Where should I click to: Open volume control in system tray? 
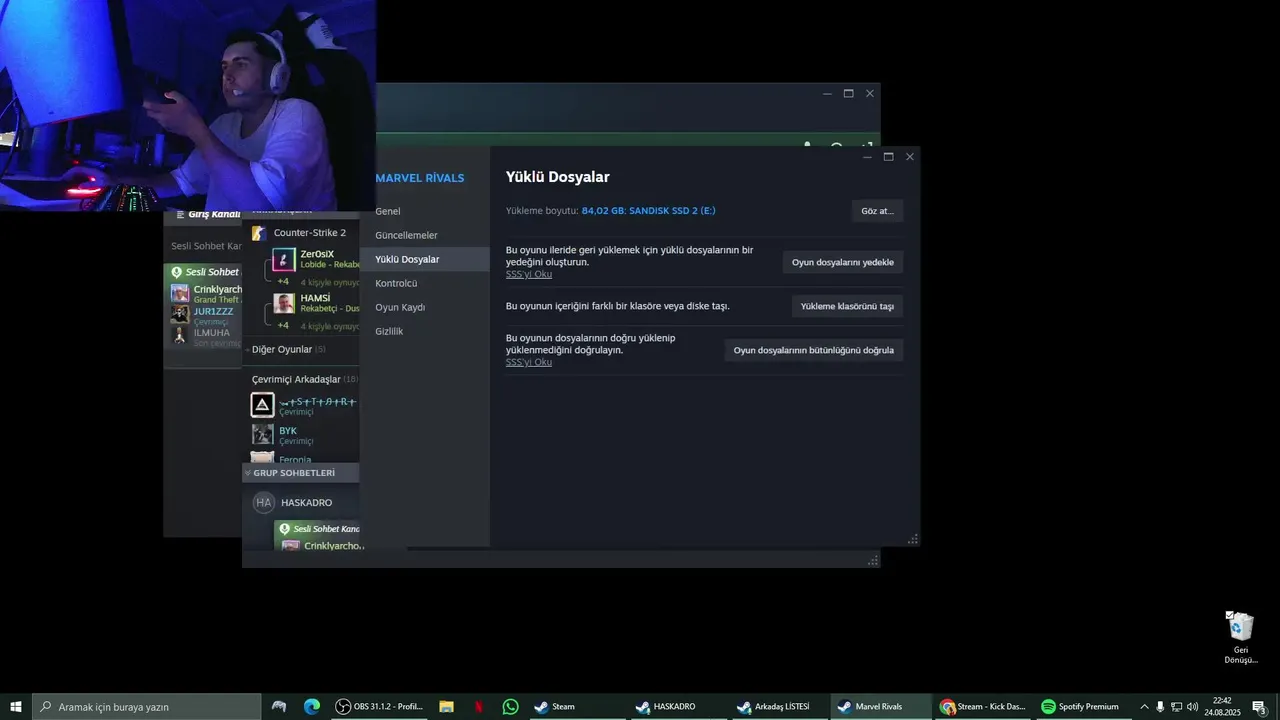(1192, 706)
